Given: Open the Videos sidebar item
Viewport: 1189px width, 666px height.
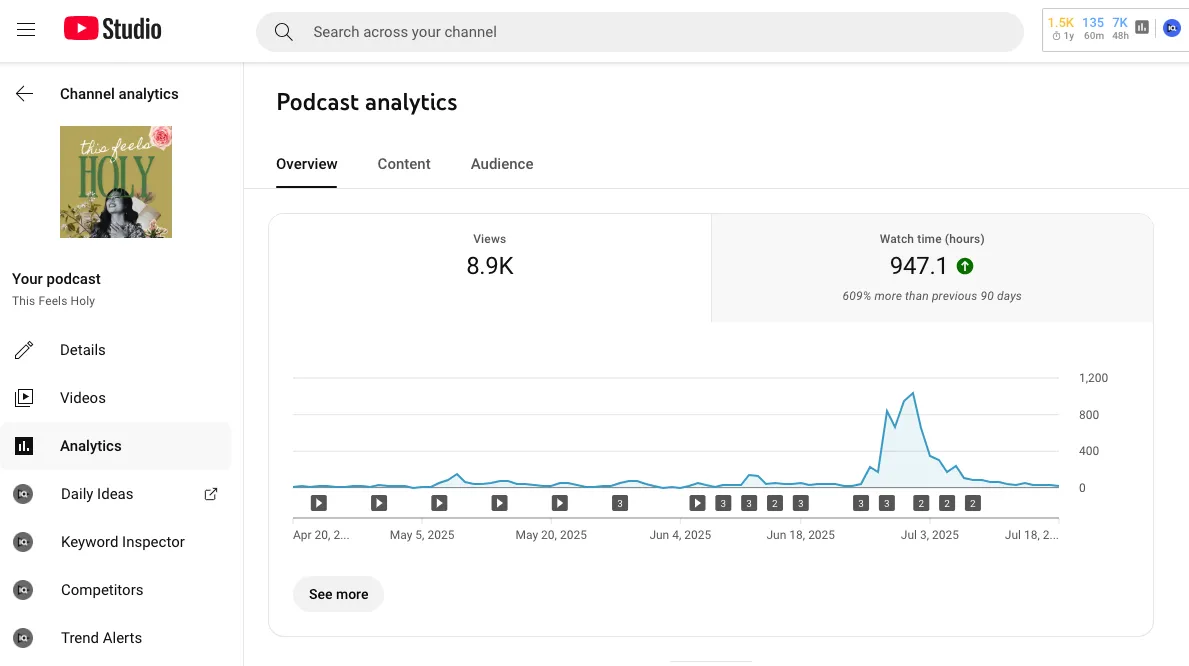Looking at the screenshot, I should tap(116, 397).
